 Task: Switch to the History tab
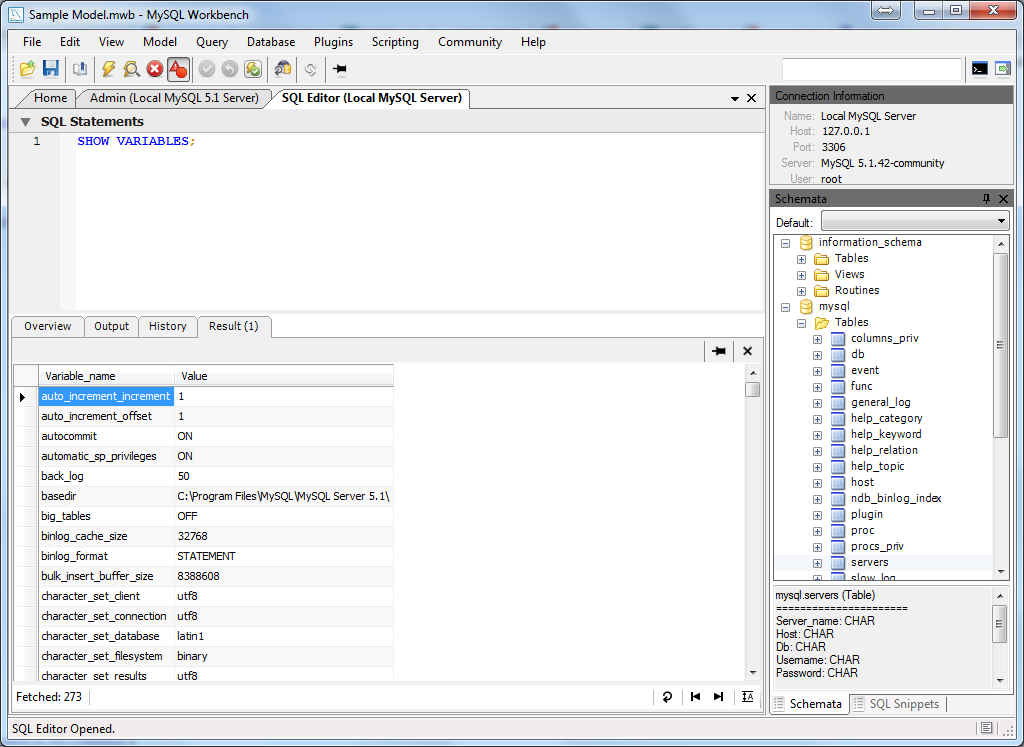click(x=167, y=326)
